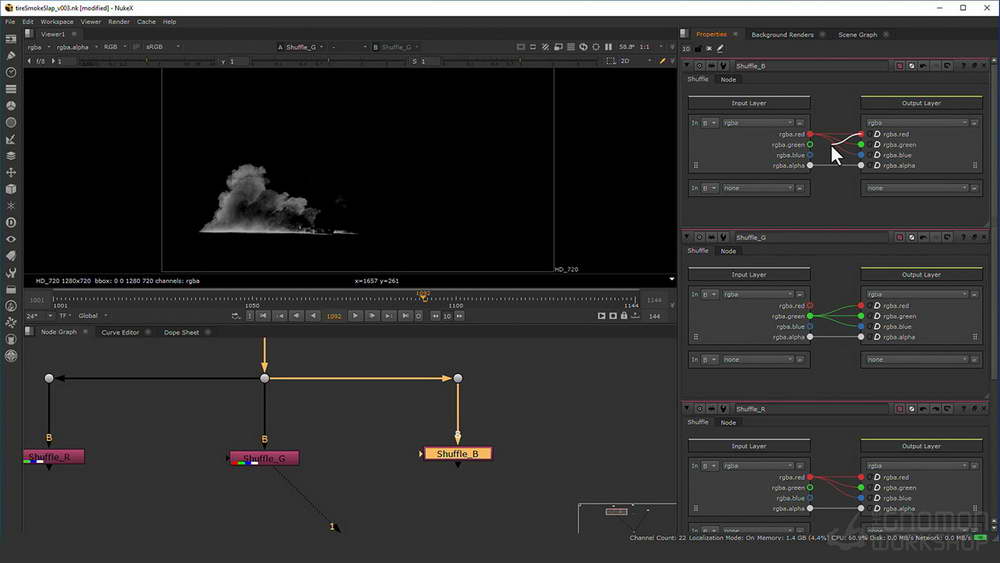The width and height of the screenshot is (1000, 563).
Task: Open the MetaData nodes tag icon
Action: (x=11, y=256)
